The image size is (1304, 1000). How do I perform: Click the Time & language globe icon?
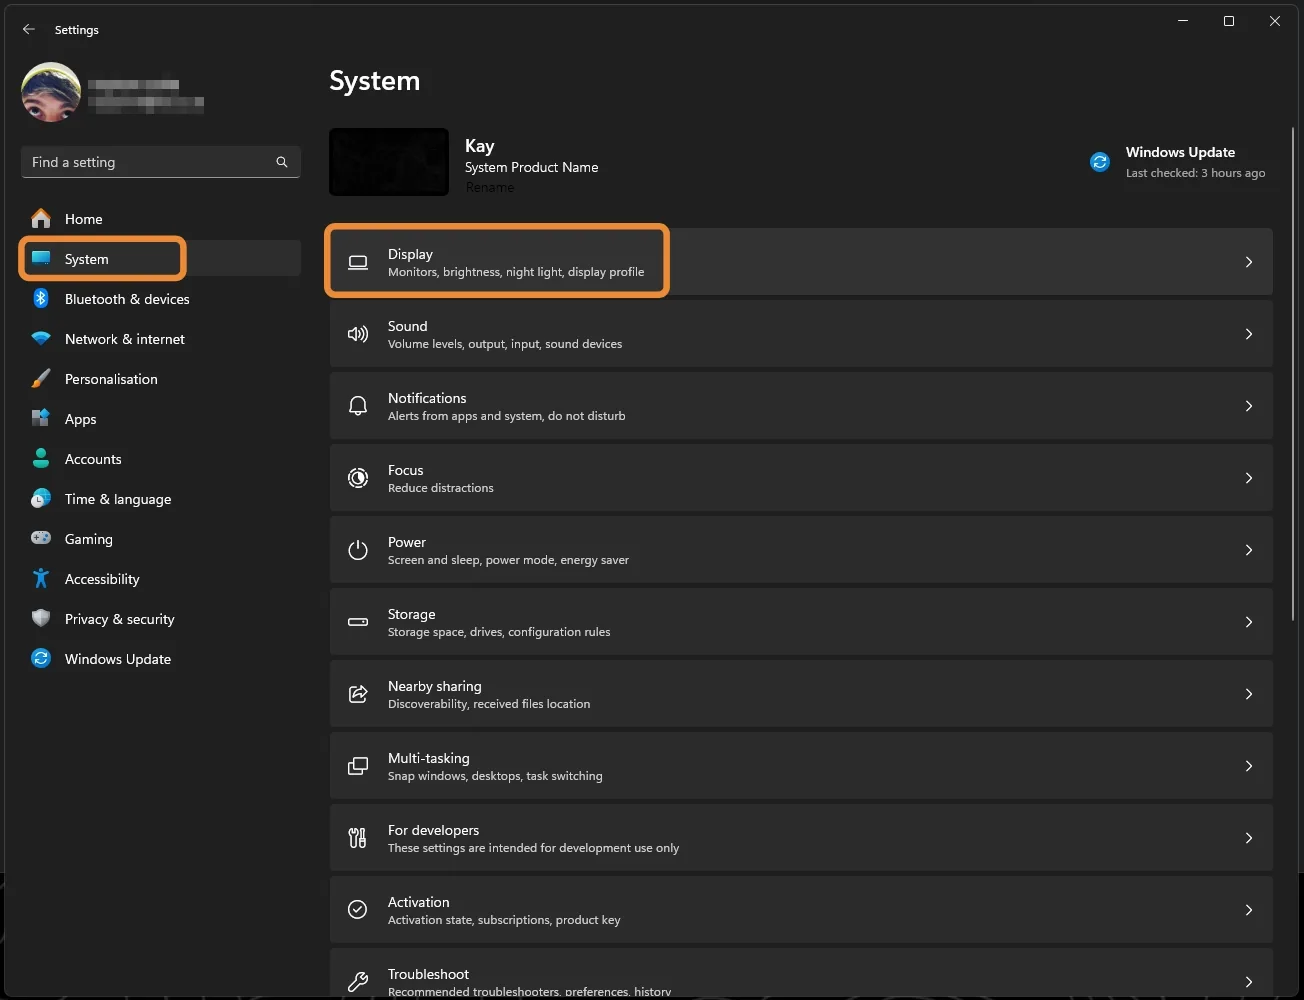tap(41, 499)
